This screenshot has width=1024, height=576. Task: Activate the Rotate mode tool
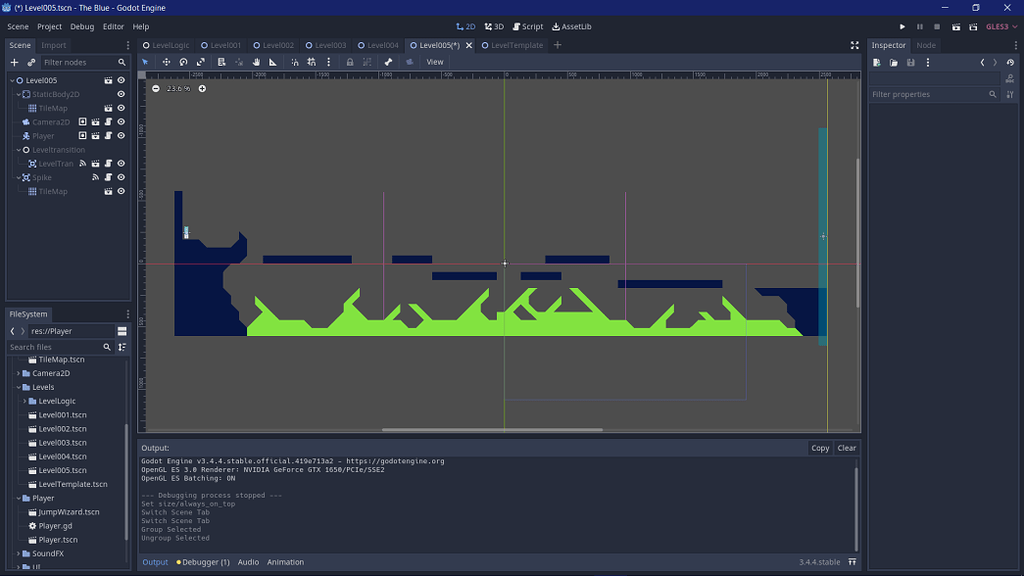click(x=183, y=62)
